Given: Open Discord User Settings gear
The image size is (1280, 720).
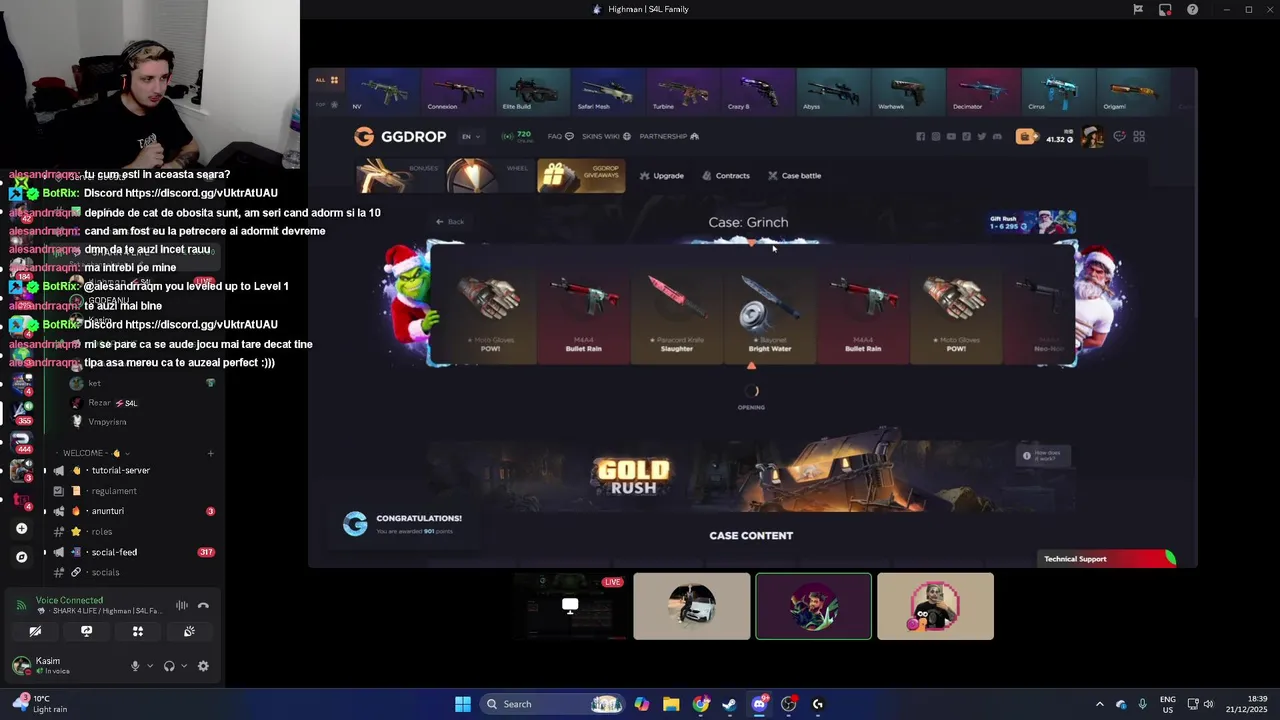Looking at the screenshot, I should (x=203, y=666).
